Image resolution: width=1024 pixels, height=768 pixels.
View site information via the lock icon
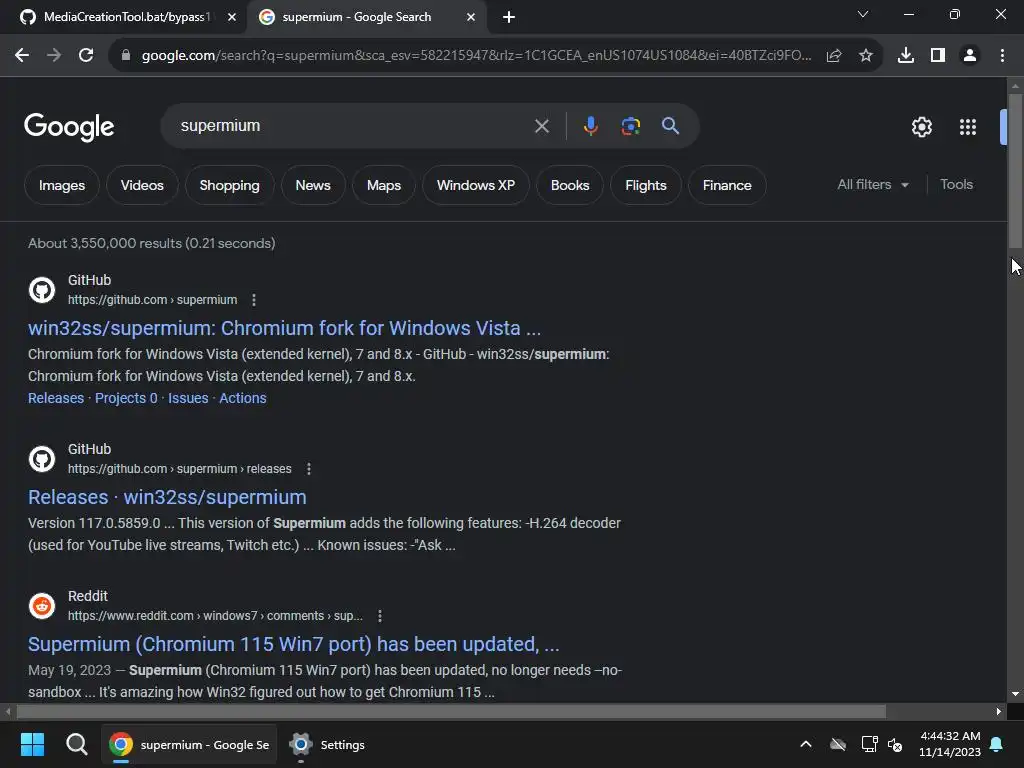pos(126,56)
